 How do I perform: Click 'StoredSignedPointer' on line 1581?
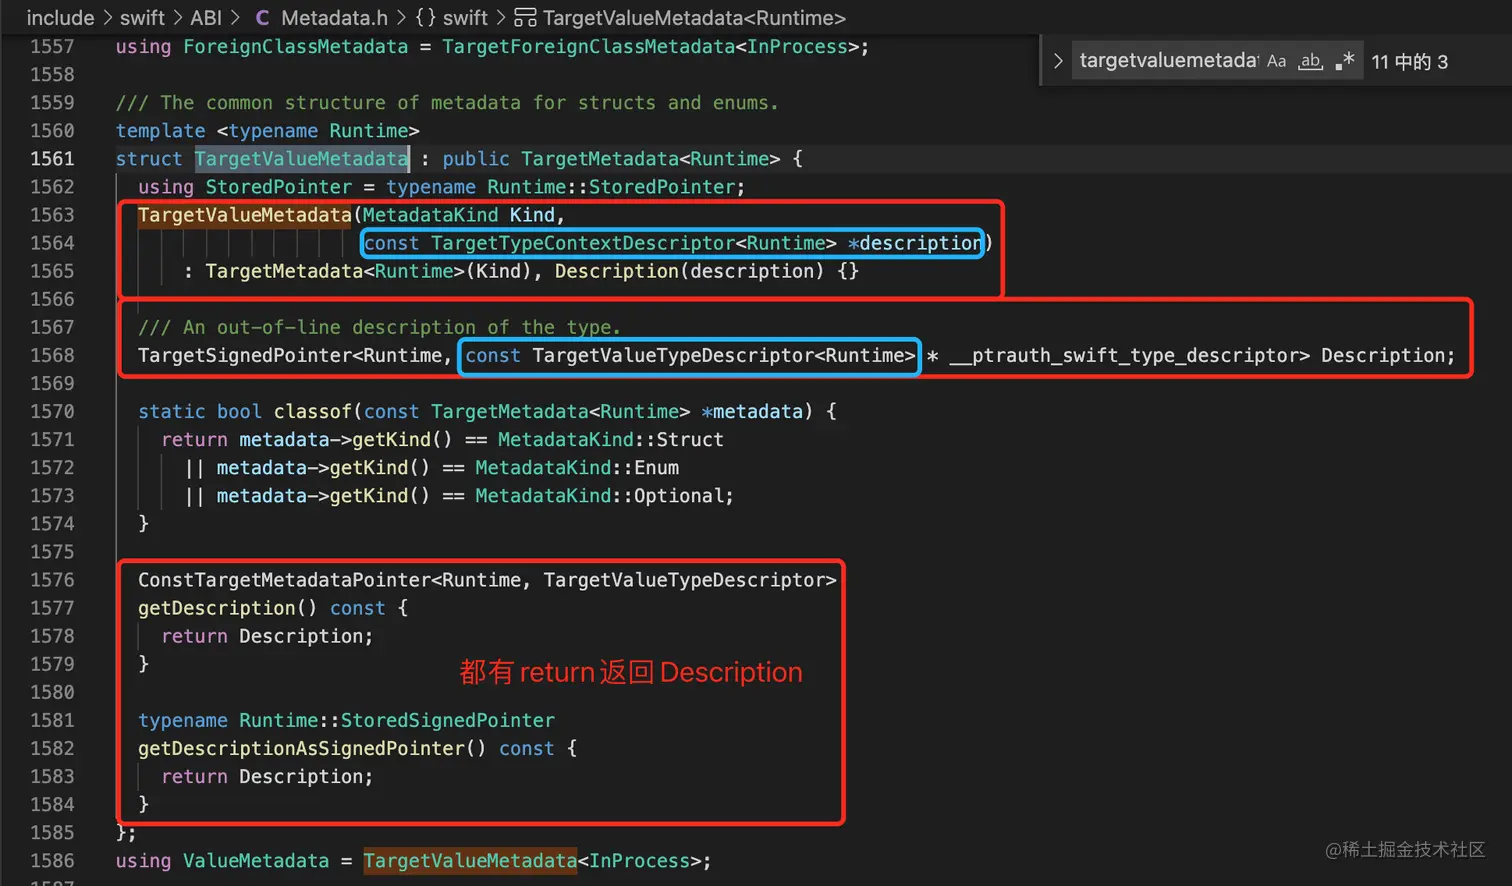447,720
